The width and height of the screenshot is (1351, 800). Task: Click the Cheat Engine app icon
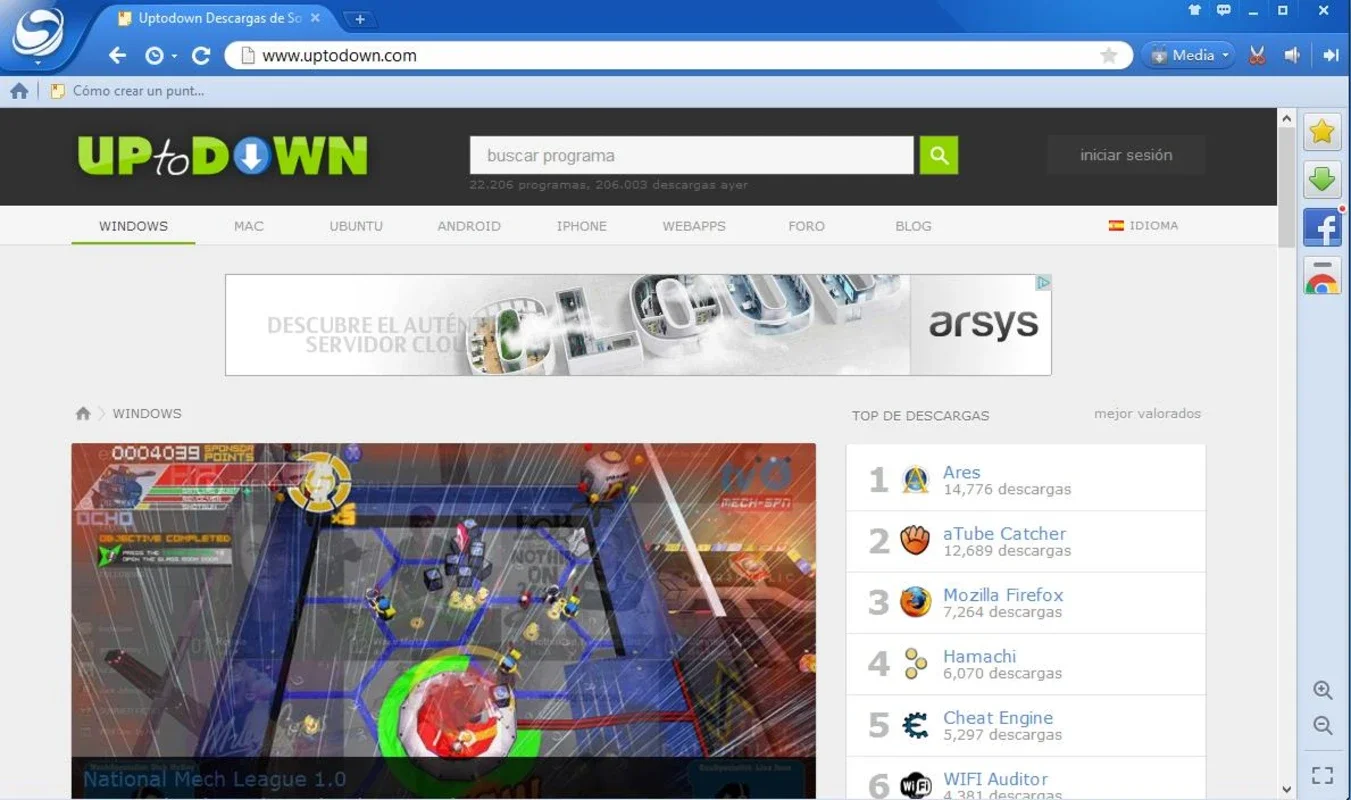coord(915,725)
